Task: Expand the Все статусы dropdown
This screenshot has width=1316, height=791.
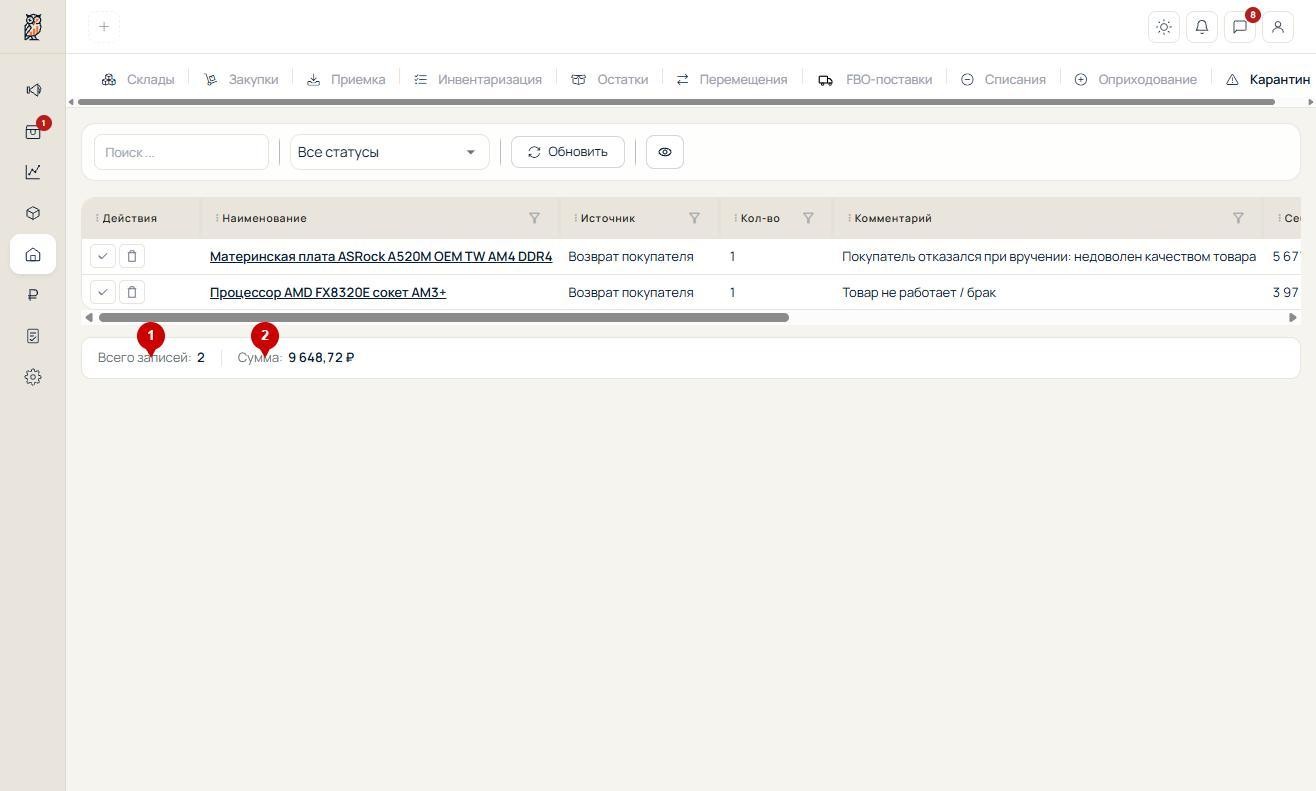Action: (390, 152)
